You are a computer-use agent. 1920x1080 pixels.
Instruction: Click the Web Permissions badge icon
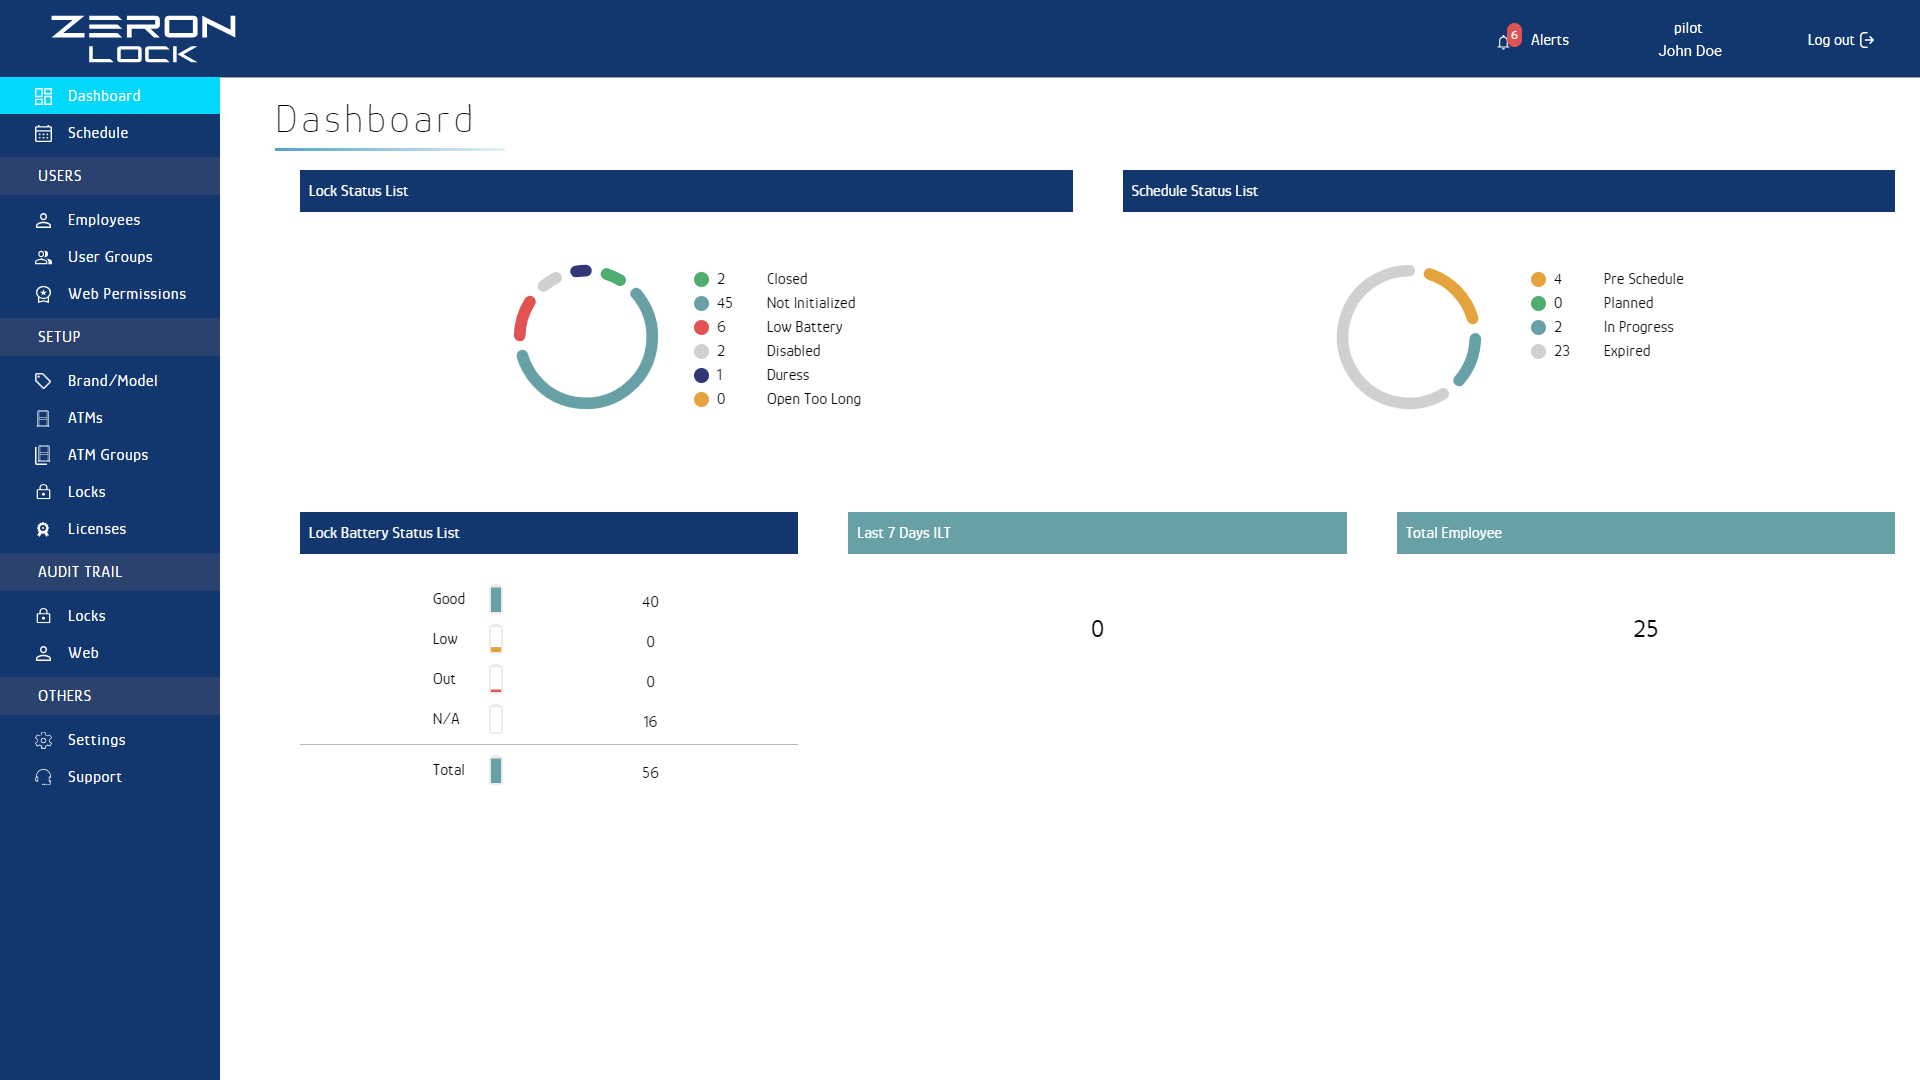(43, 294)
